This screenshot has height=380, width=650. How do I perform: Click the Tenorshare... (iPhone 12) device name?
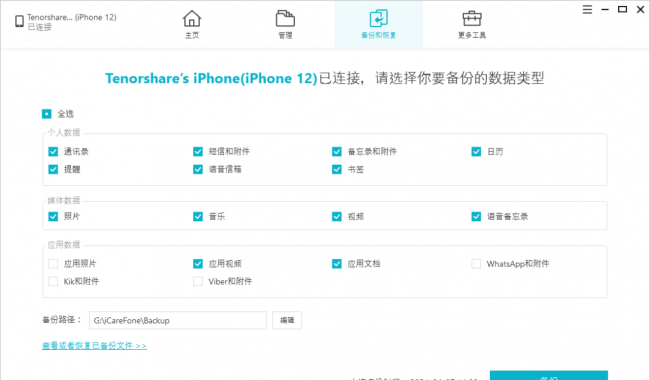(72, 17)
